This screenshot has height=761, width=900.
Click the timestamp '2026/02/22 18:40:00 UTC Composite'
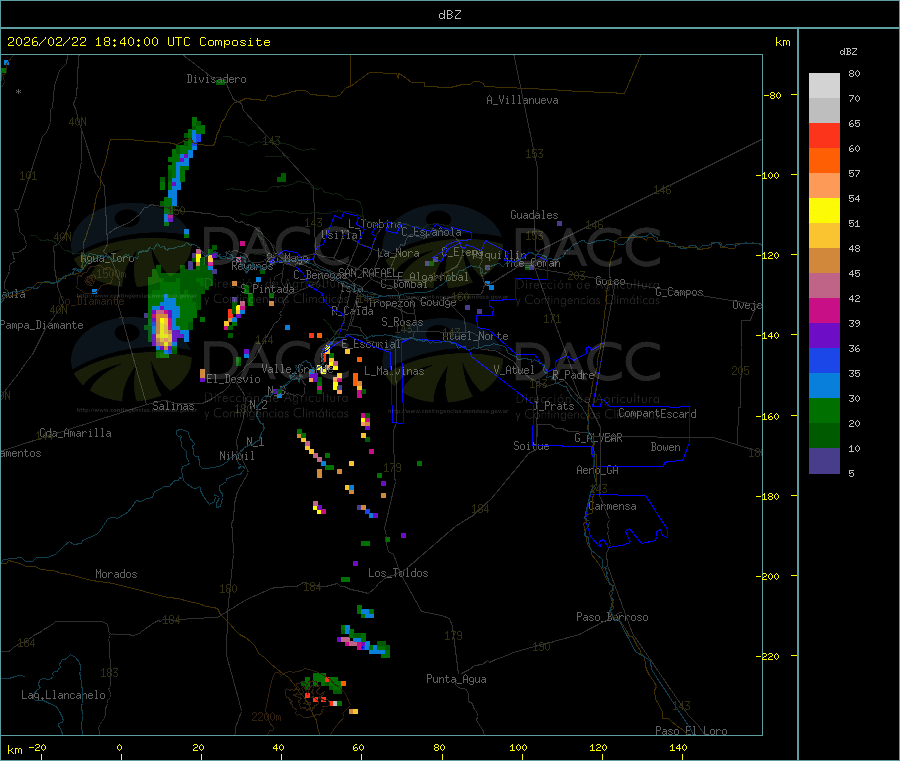138,42
